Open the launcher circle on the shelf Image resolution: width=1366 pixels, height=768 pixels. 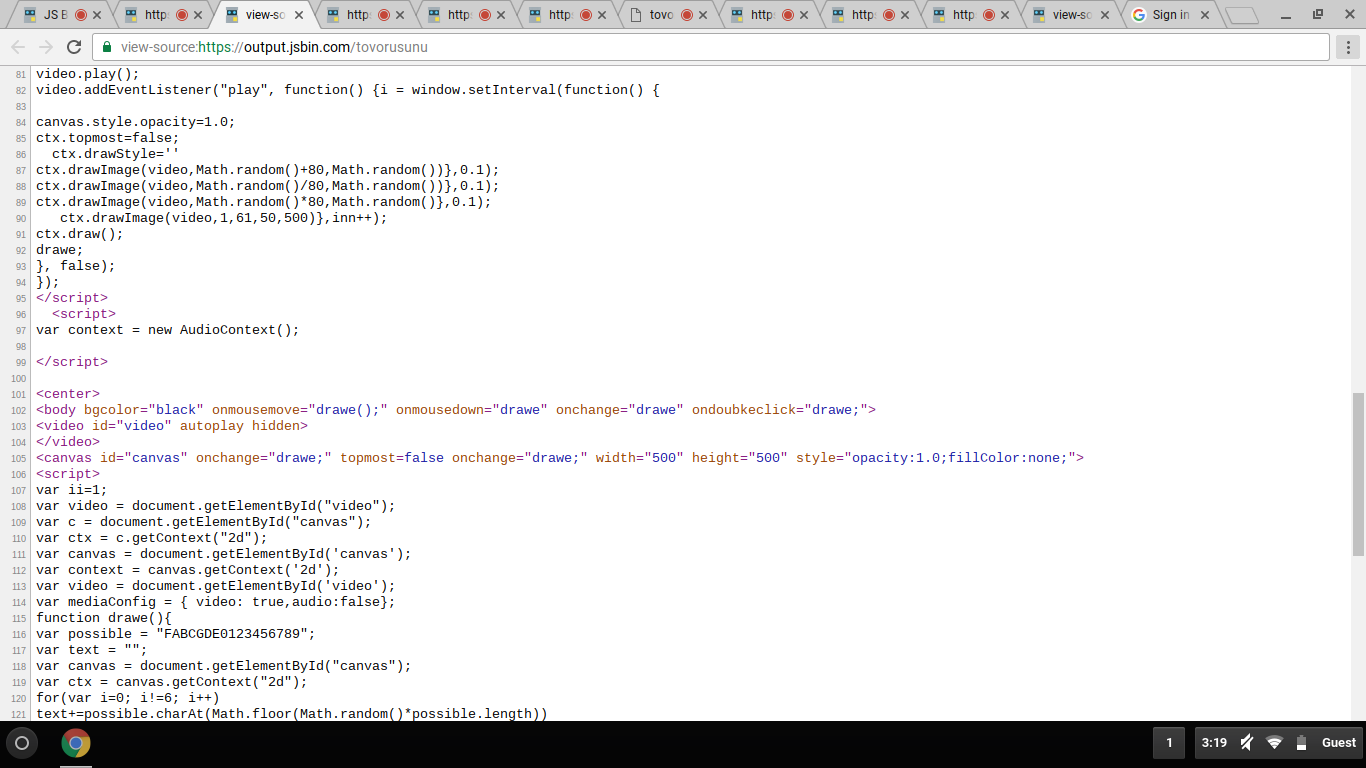(22, 743)
